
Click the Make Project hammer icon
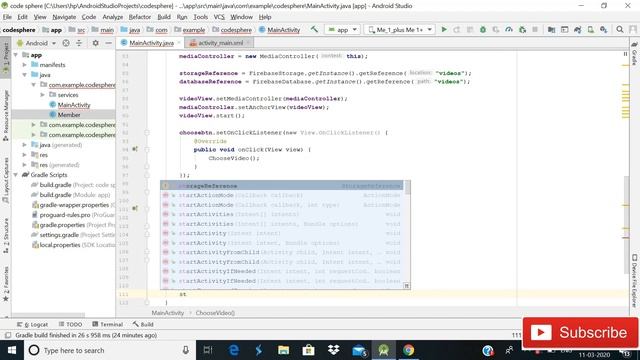pyautogui.click(x=314, y=29)
